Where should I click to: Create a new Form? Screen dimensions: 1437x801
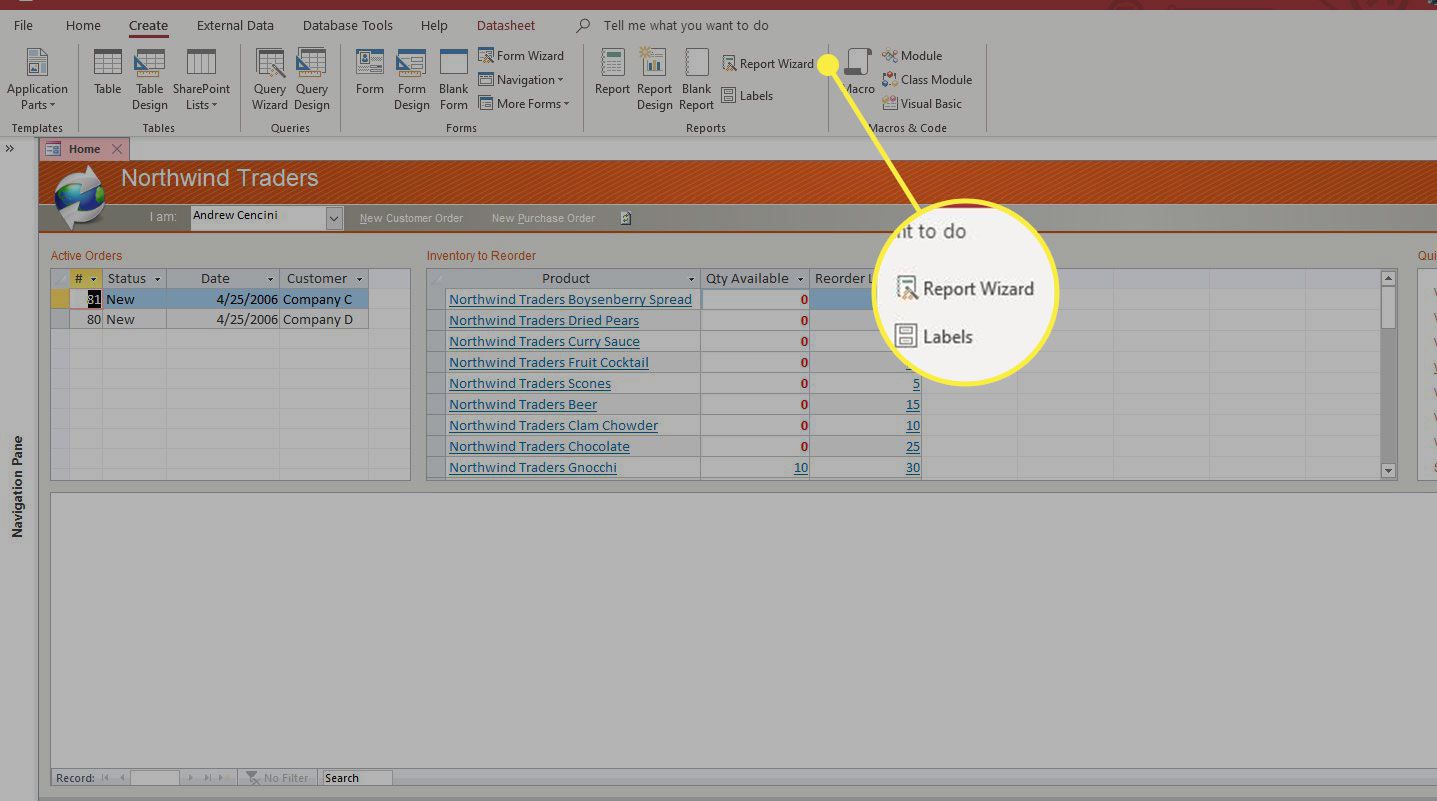[370, 72]
